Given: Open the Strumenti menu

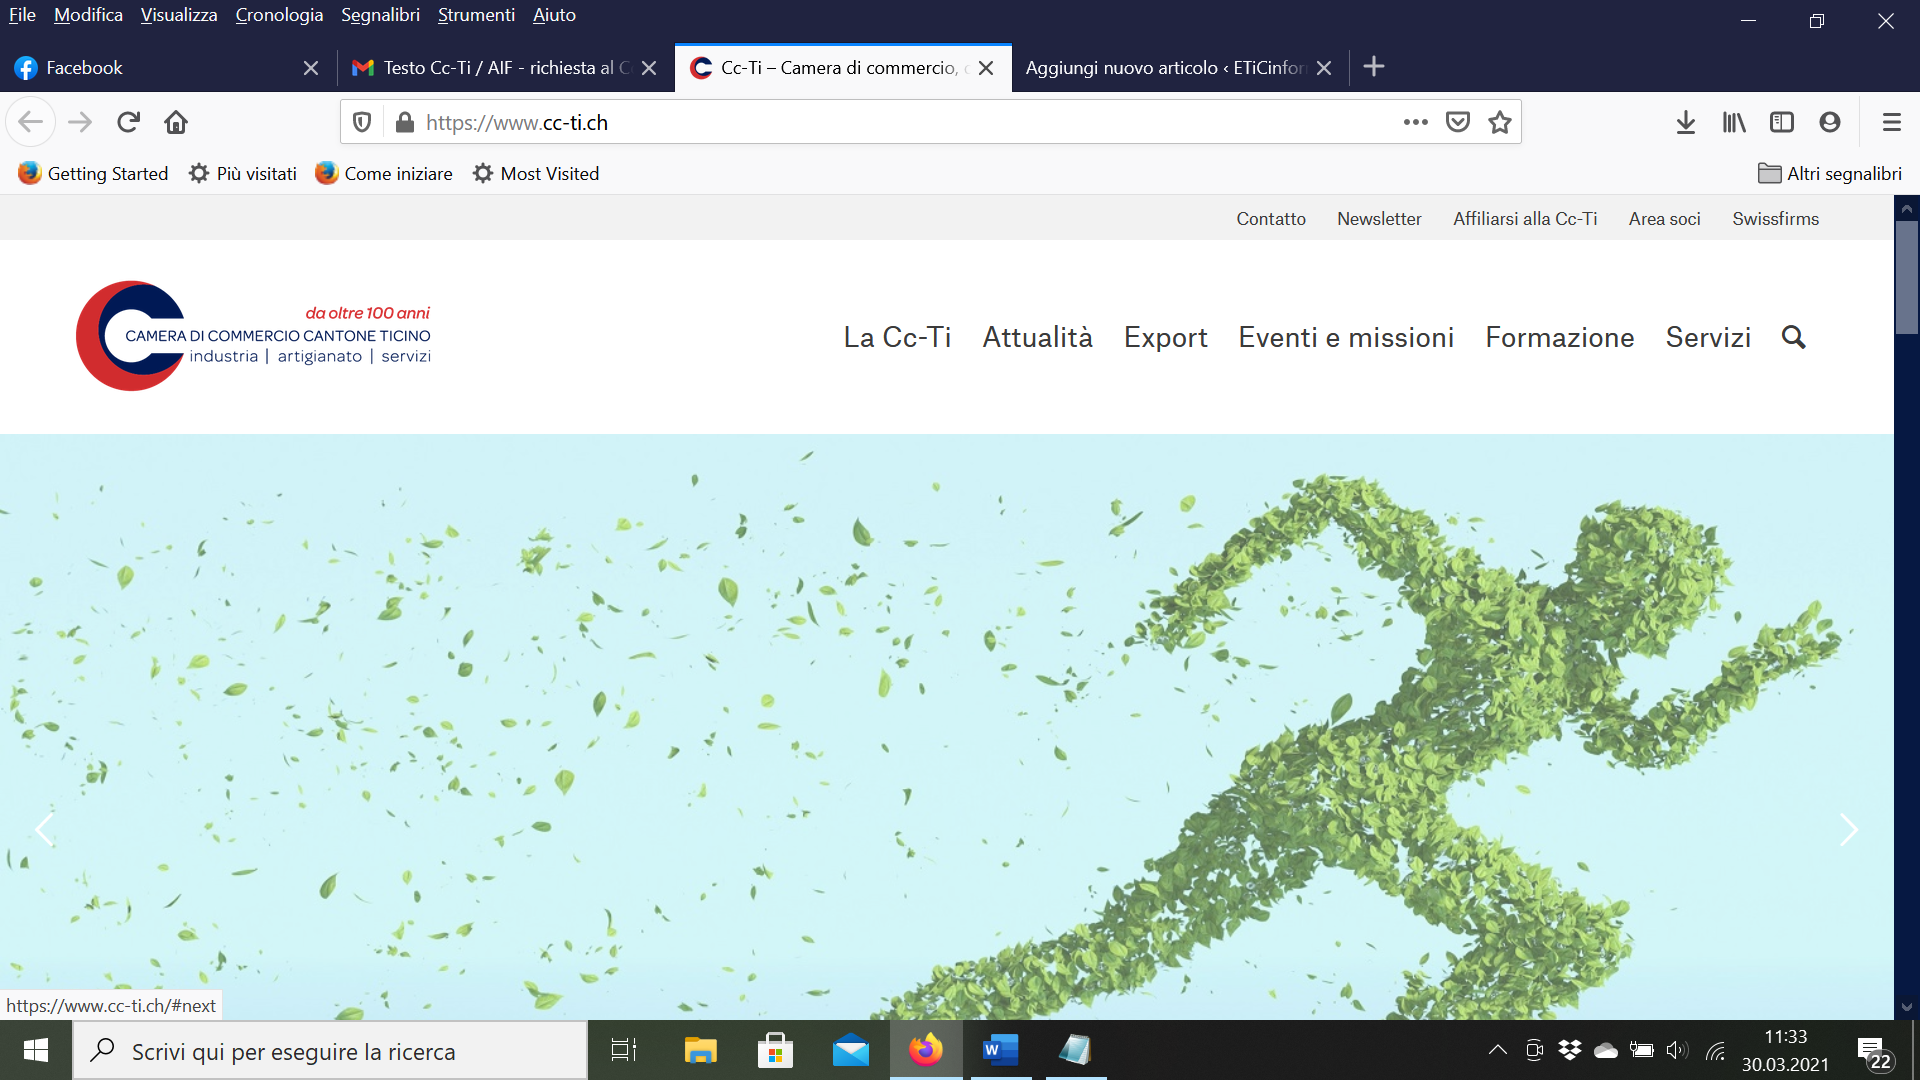Looking at the screenshot, I should click(476, 15).
